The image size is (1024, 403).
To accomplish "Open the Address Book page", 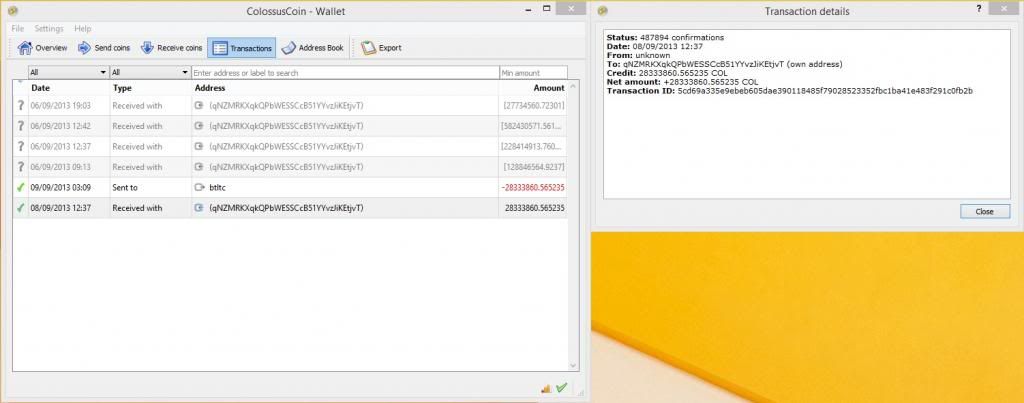I will point(312,48).
